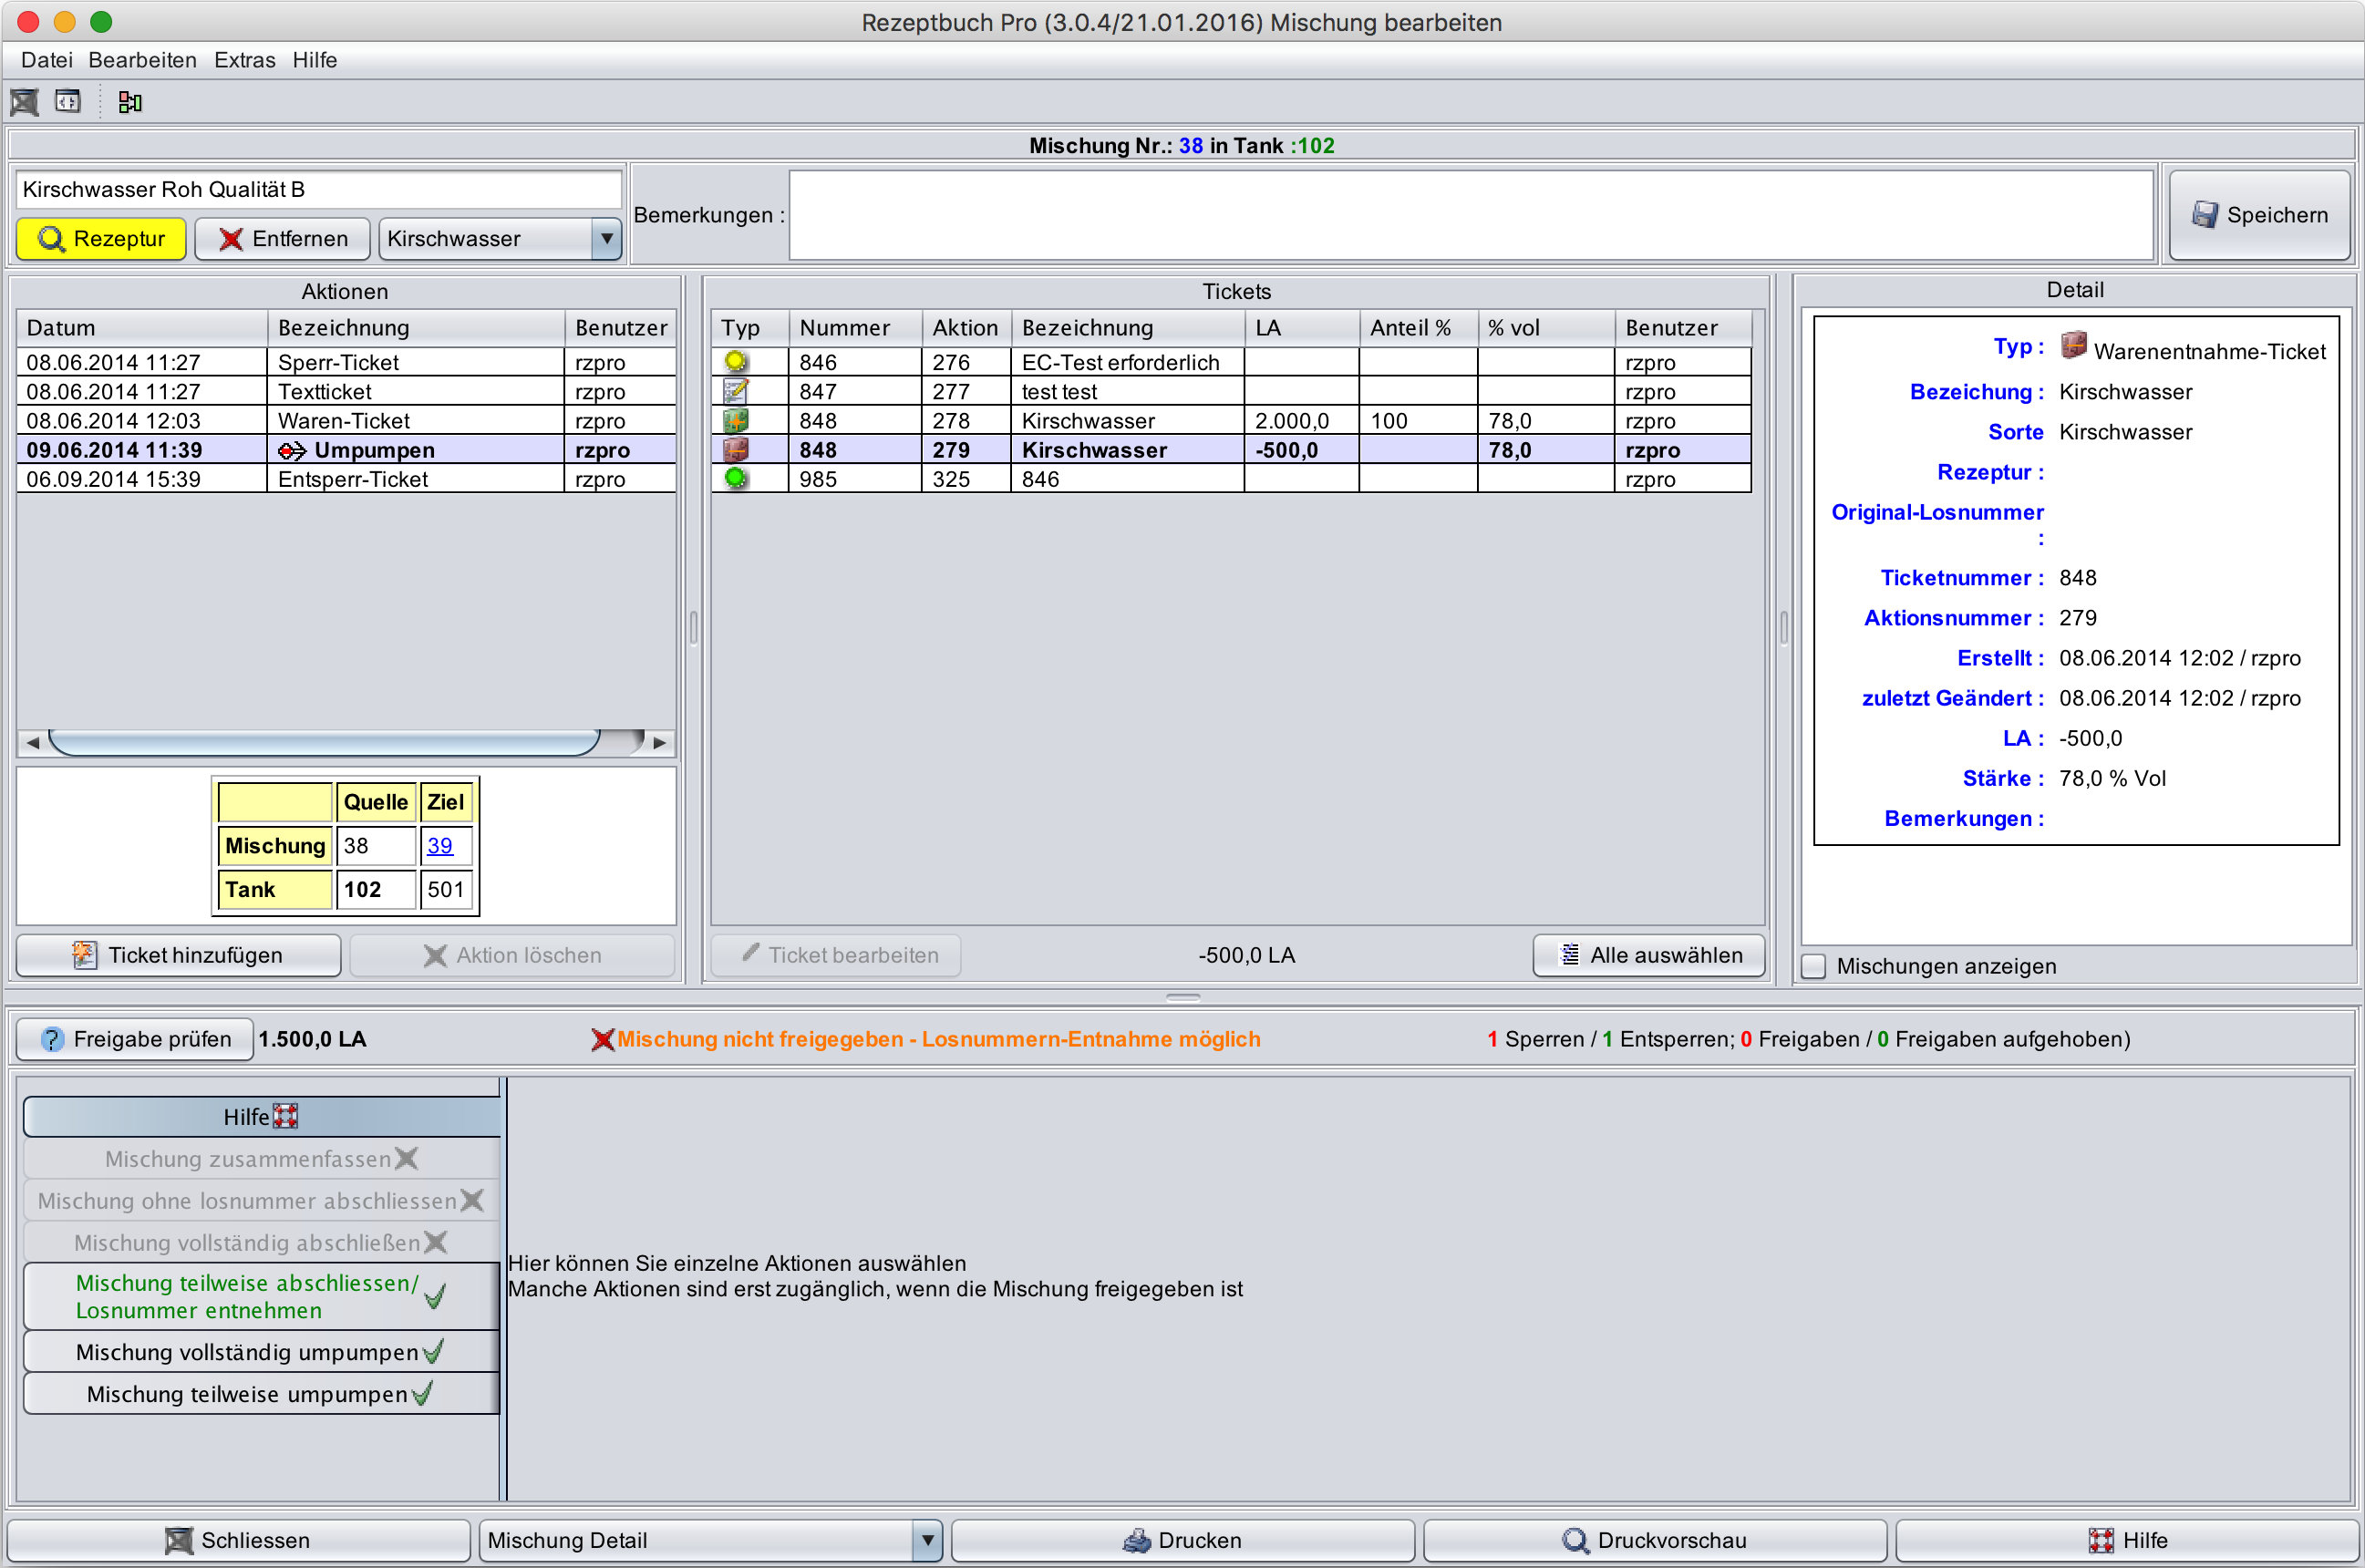Expand the Mischung Detail combo box
Viewport: 2365px width, 1568px height.
pyautogui.click(x=927, y=1540)
